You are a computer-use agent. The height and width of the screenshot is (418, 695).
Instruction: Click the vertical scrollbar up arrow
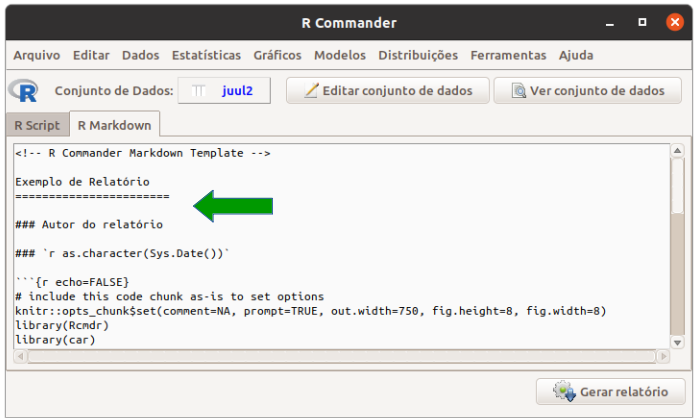677,151
